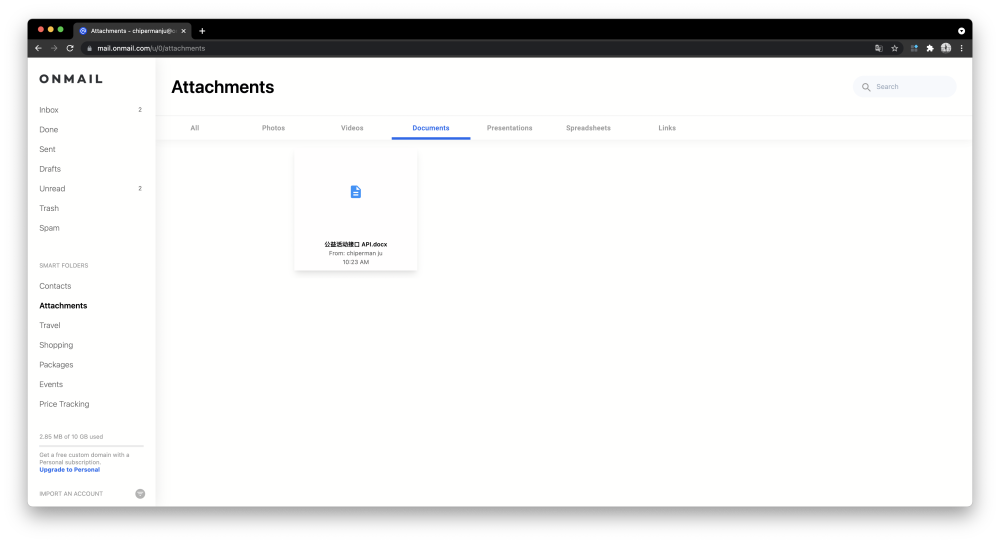Focus the Search input field
1000x543 pixels.
coord(904,87)
